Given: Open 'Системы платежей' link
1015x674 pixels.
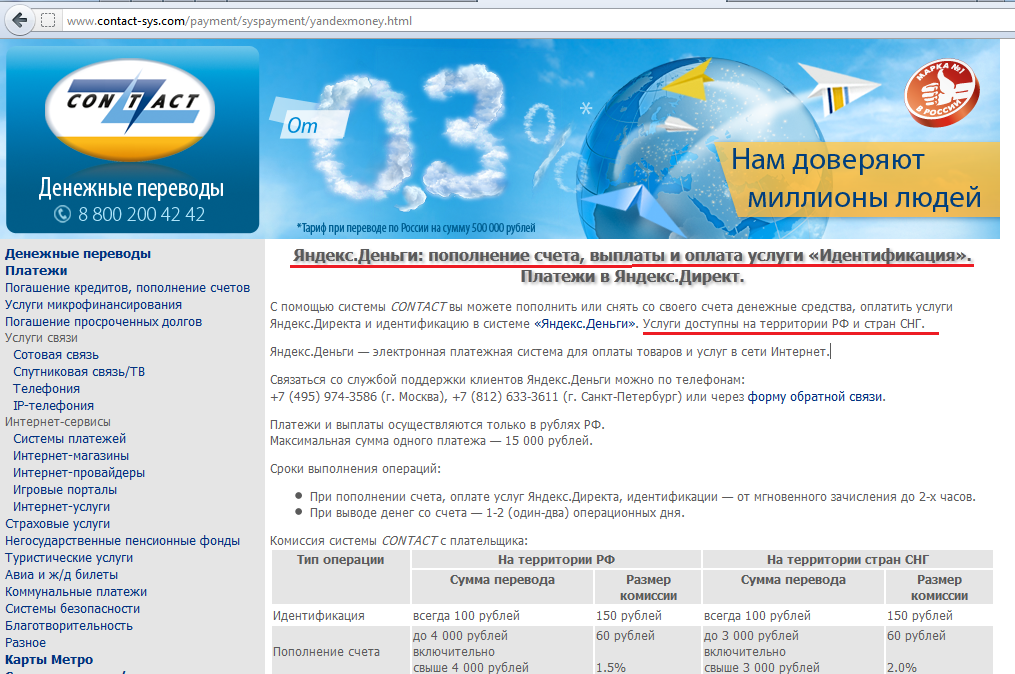Looking at the screenshot, I should coord(69,439).
